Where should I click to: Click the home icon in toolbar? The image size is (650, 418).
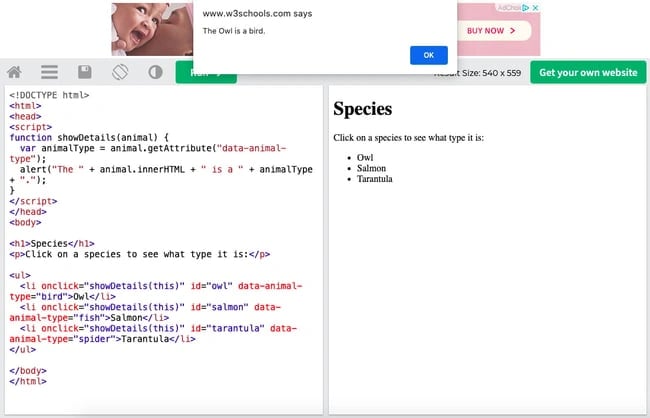tap(15, 72)
